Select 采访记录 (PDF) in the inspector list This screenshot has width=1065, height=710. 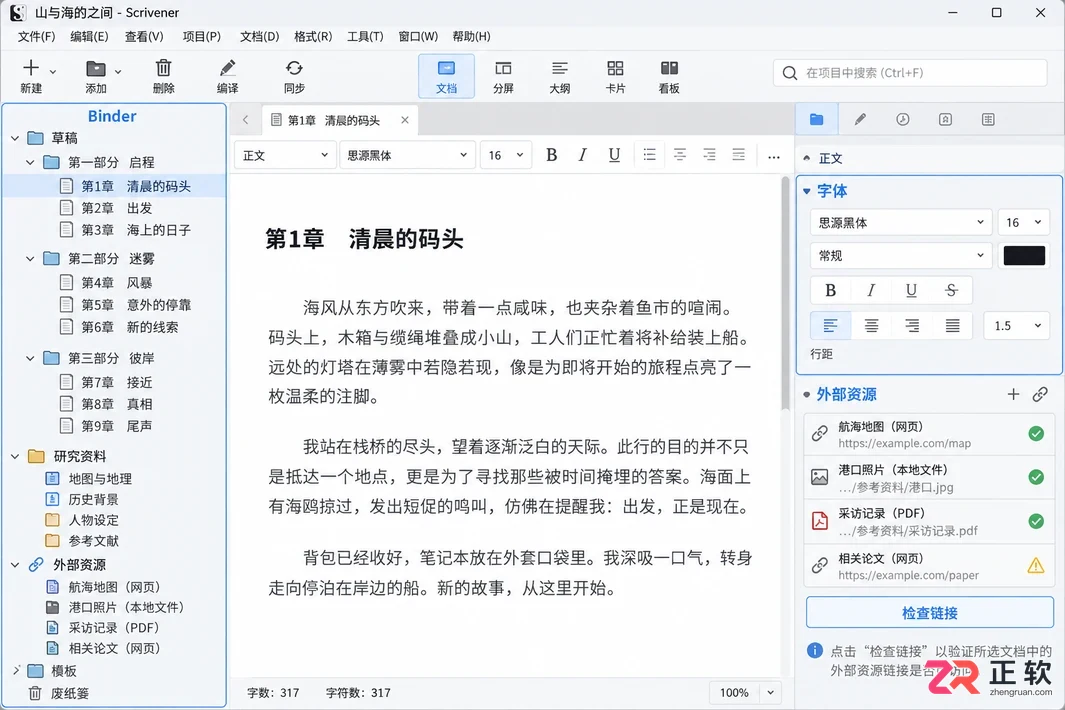pos(928,522)
